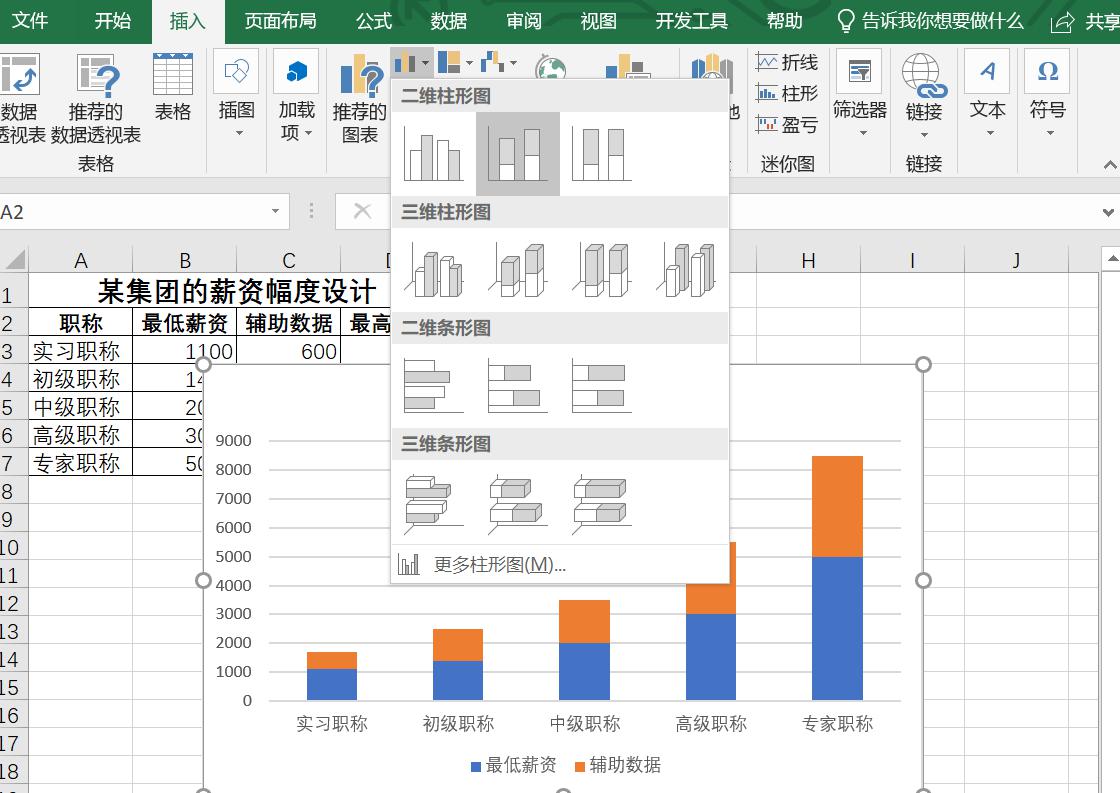Pick the 2D stacked bar chart
Image resolution: width=1120 pixels, height=793 pixels.
tap(518, 386)
